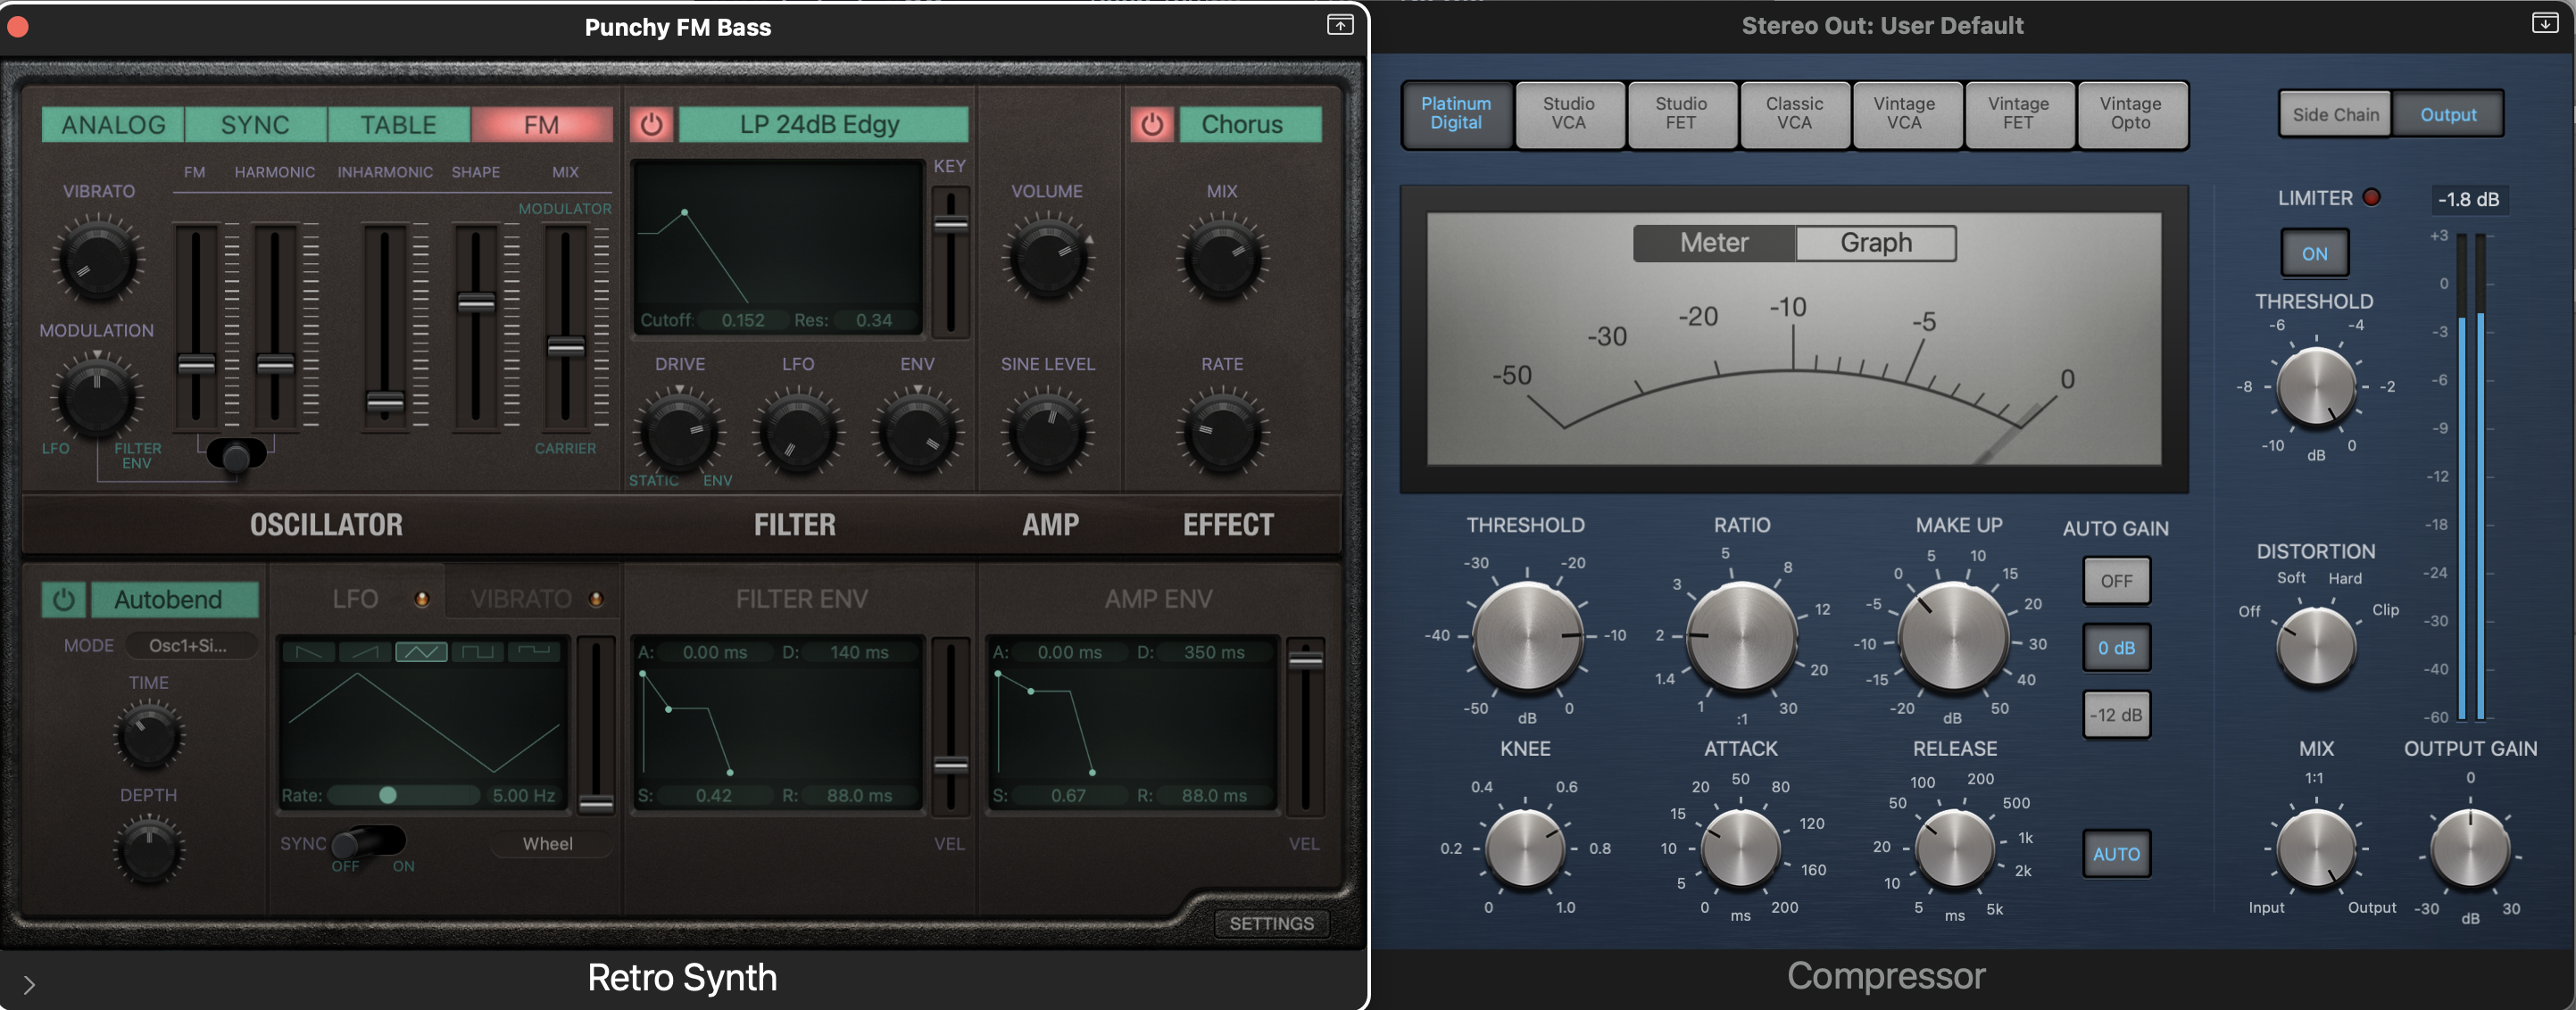The image size is (2576, 1010).
Task: Click the Retro Synth window link icon
Action: (x=1339, y=25)
